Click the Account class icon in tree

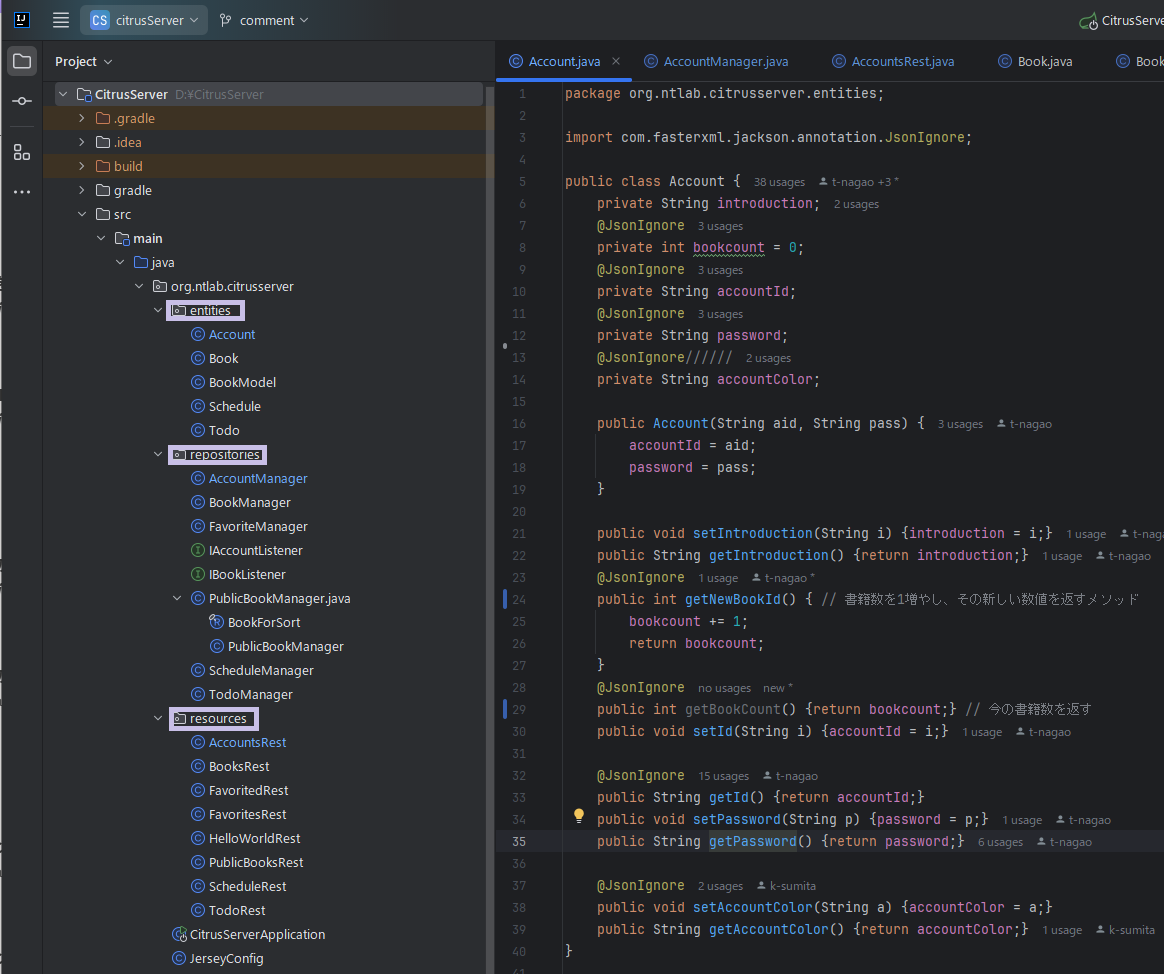(x=197, y=334)
